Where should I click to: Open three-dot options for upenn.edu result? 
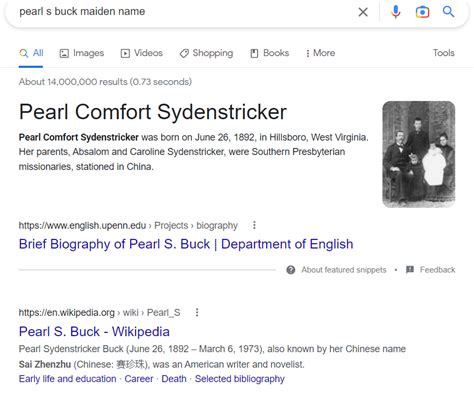pyautogui.click(x=254, y=225)
